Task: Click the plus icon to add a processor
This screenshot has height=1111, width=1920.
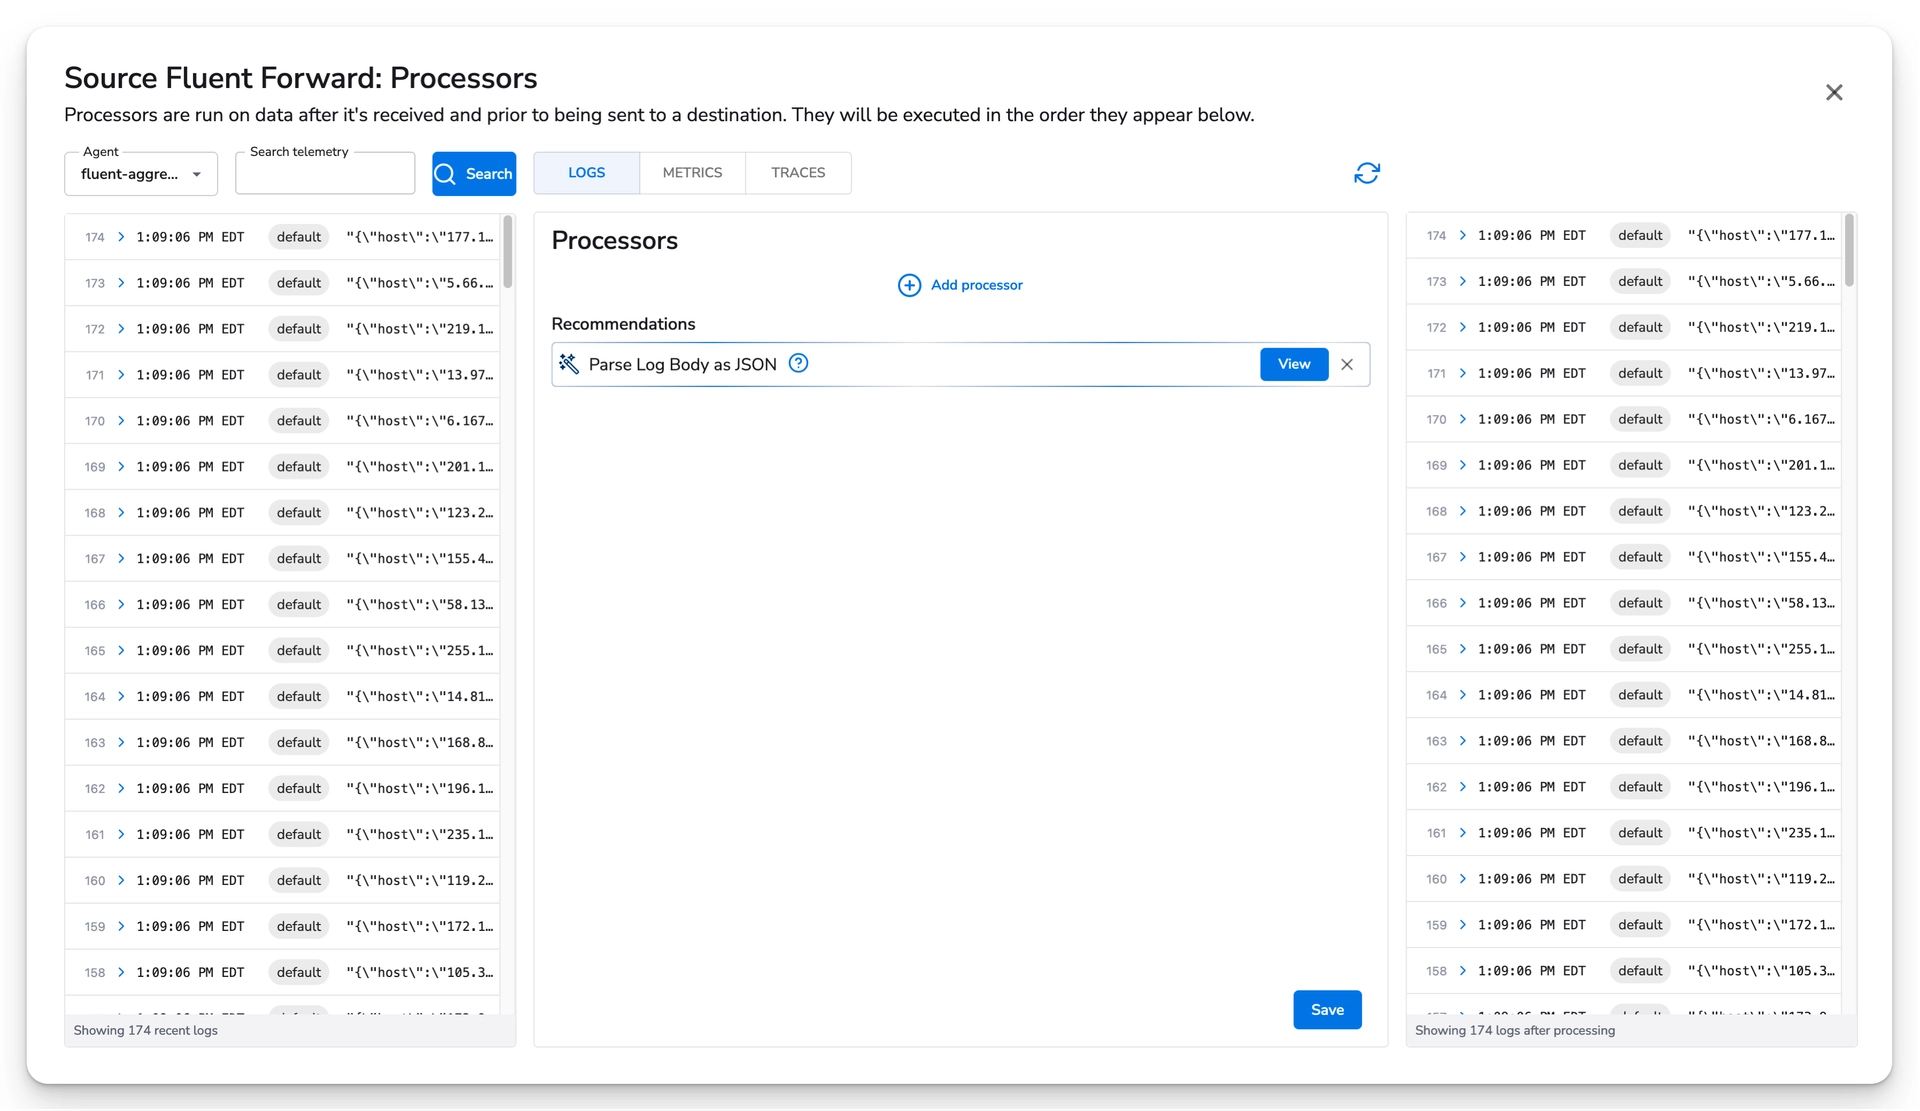Action: click(x=909, y=285)
